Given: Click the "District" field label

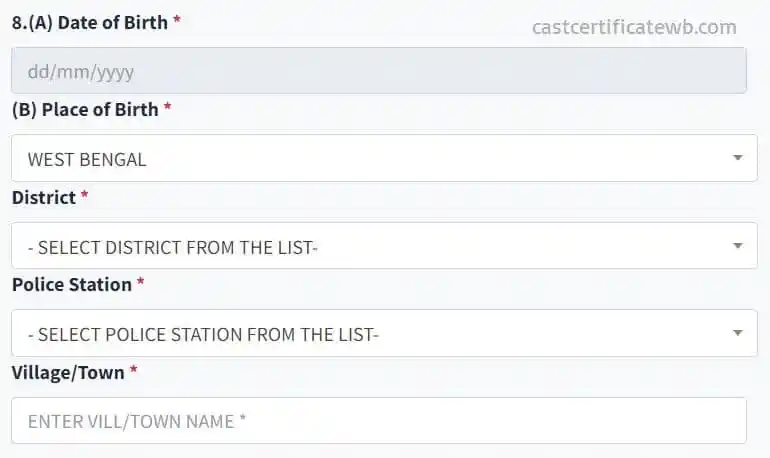Looking at the screenshot, I should point(43,197).
